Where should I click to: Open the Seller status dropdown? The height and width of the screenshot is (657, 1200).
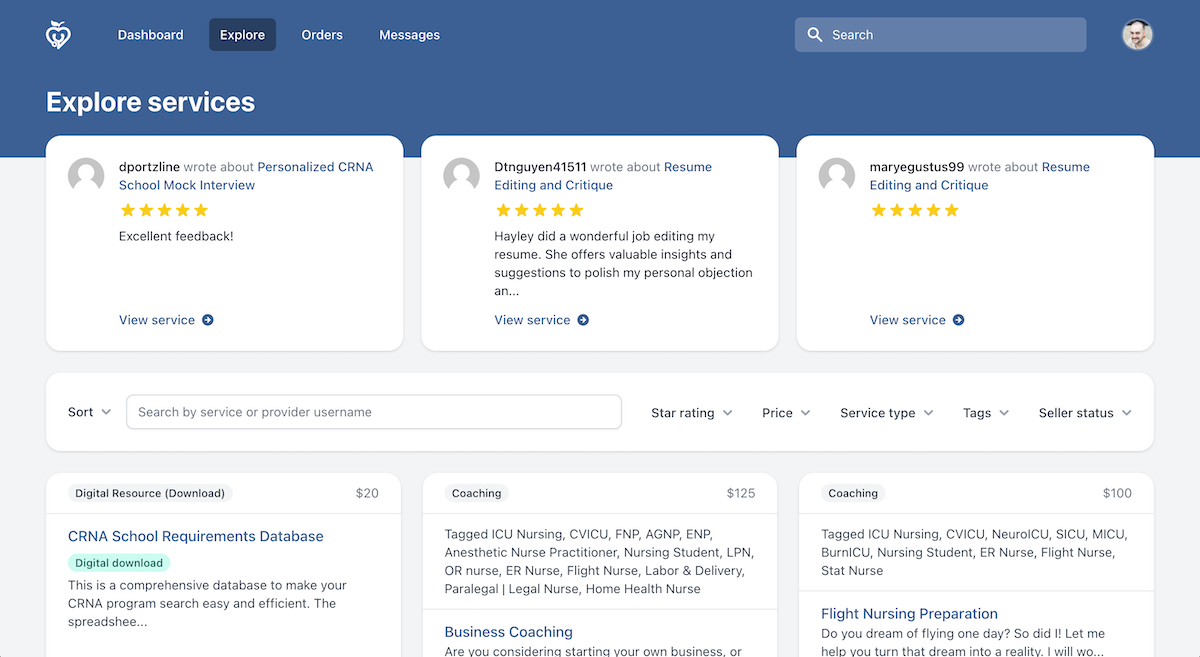pyautogui.click(x=1085, y=413)
